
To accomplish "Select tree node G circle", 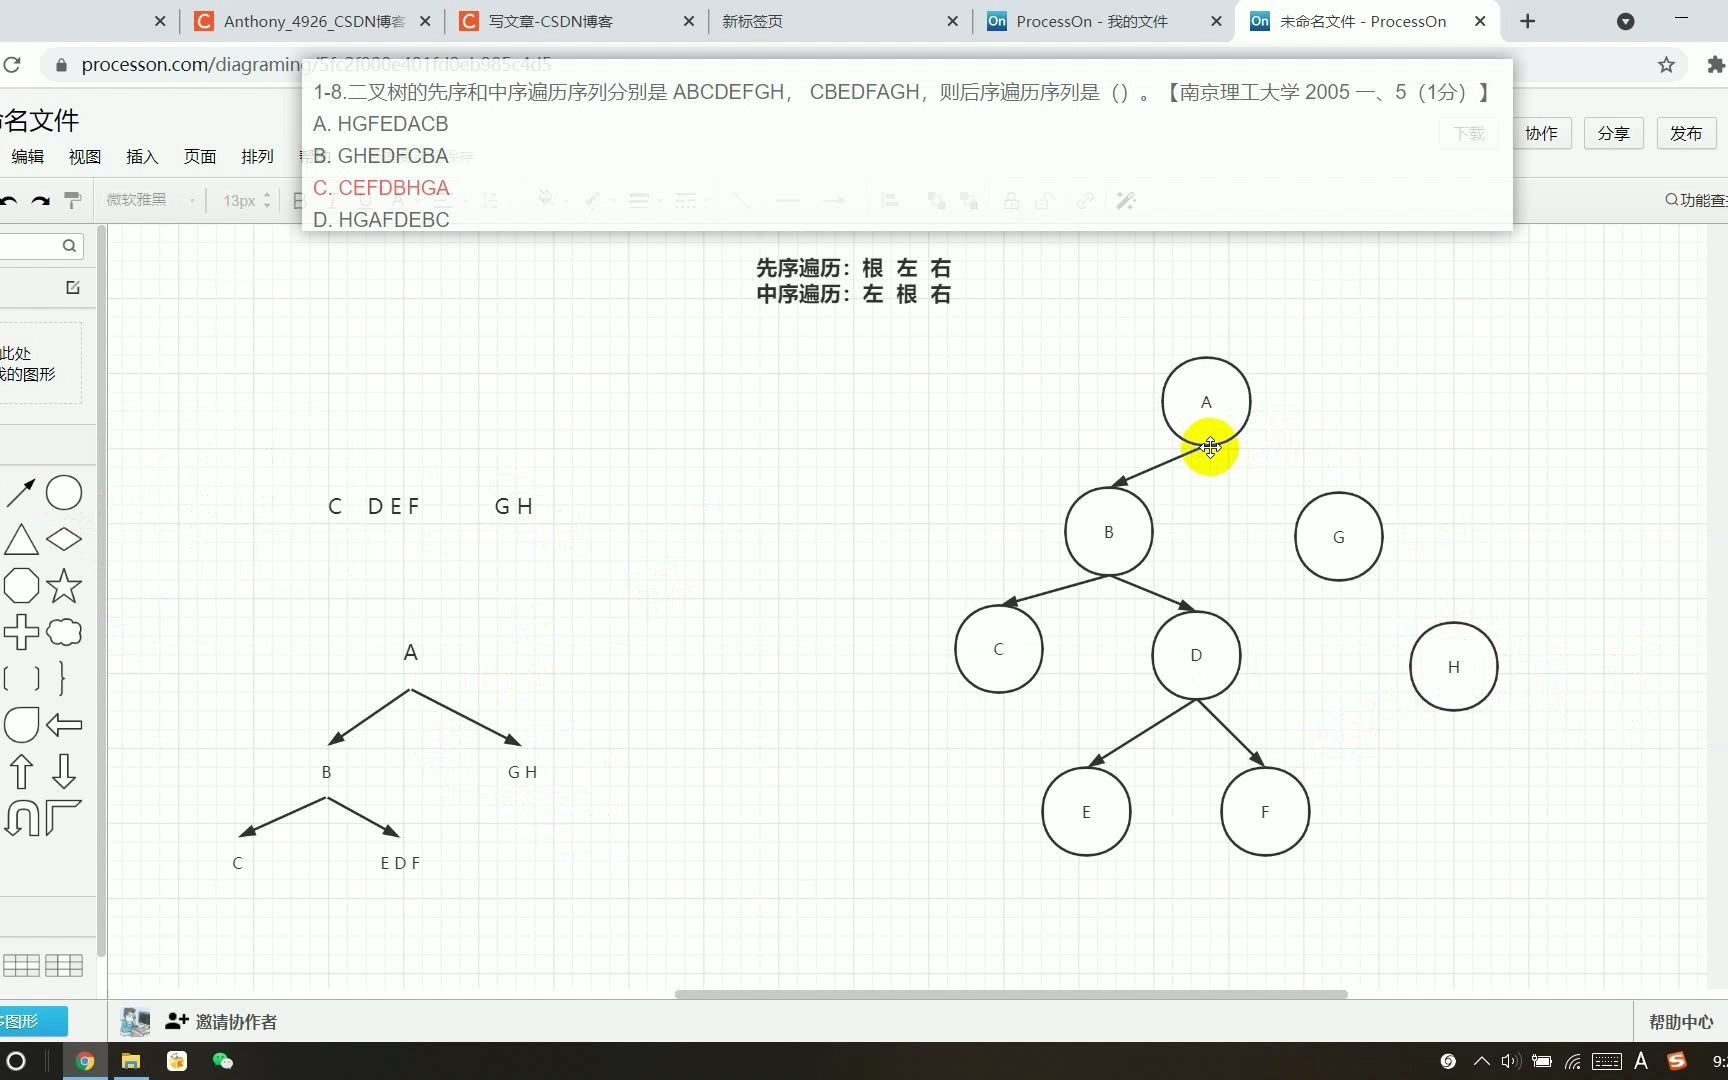I will coord(1339,537).
